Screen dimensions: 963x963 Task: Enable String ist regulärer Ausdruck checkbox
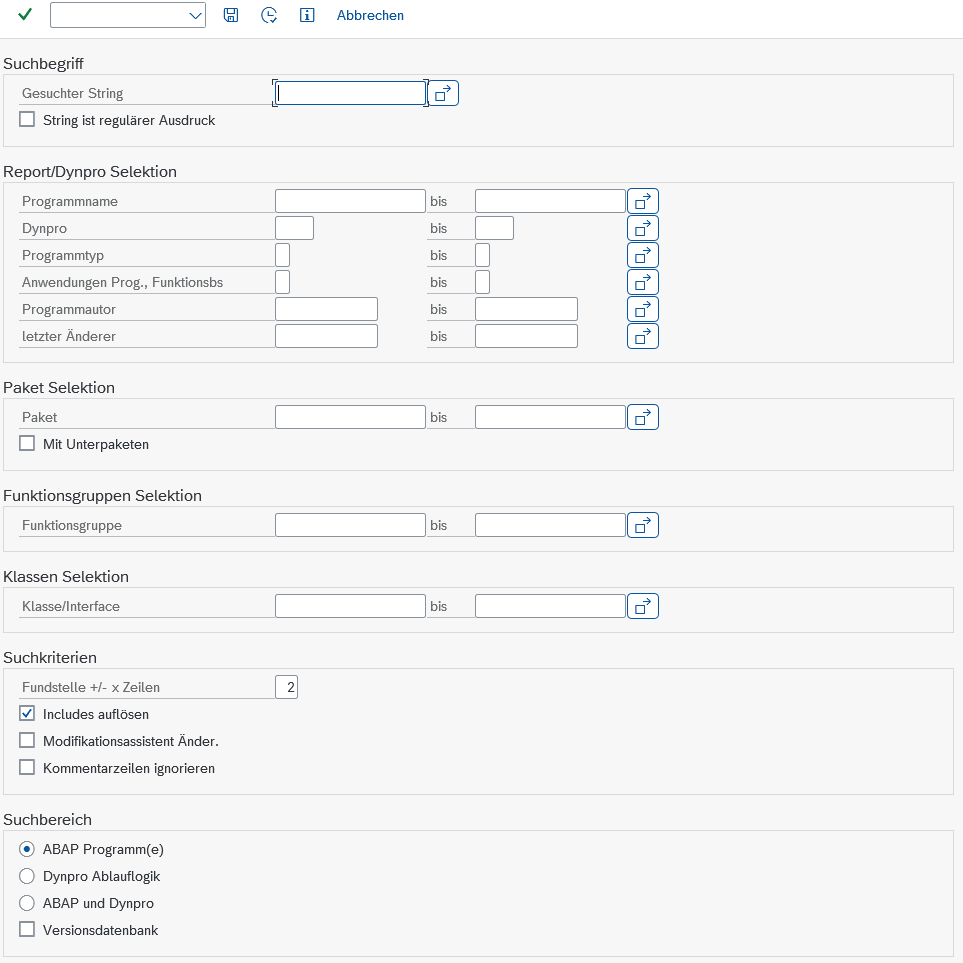27,120
